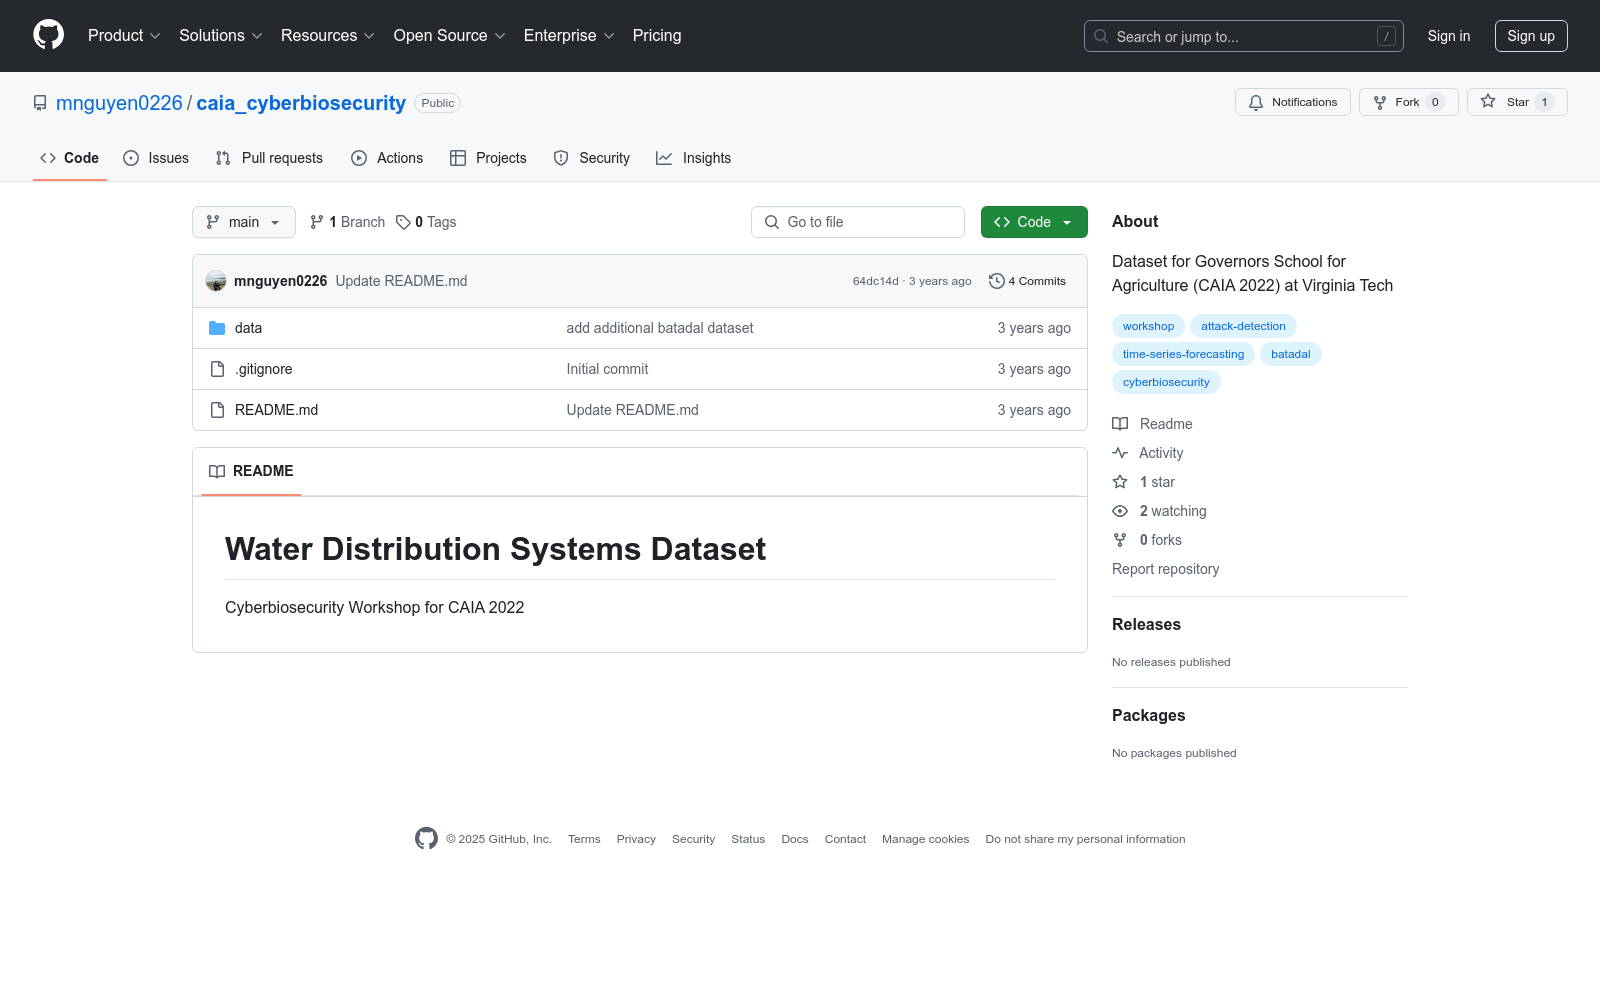Screen dimensions: 1600x1000
Task: Open the green Code dropdown
Action: point(1034,222)
